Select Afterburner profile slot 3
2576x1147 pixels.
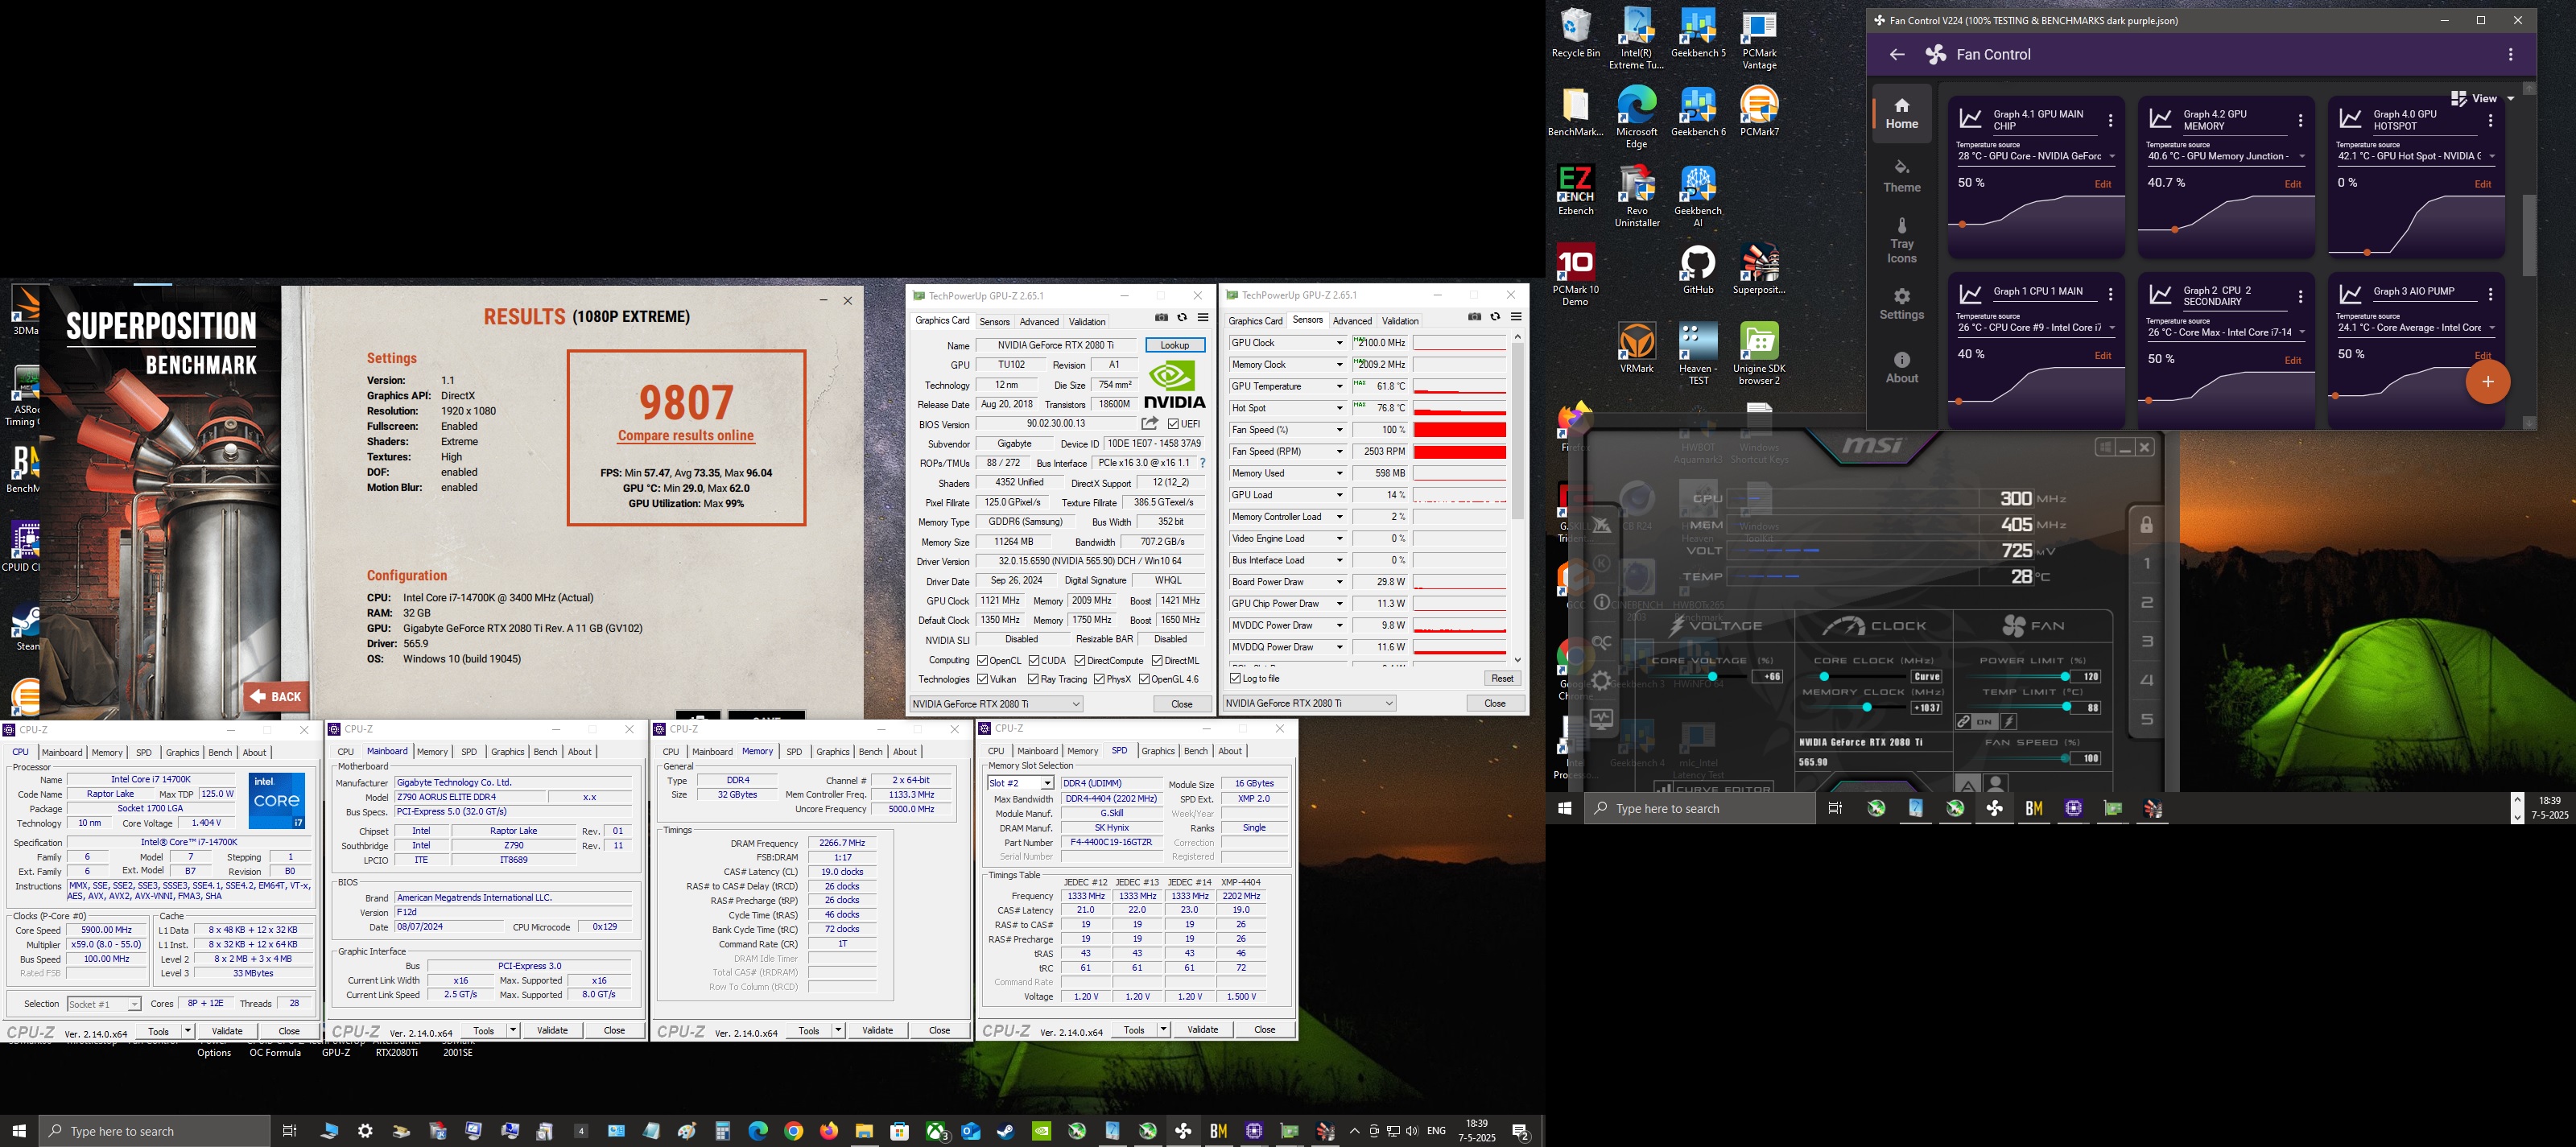point(2146,641)
